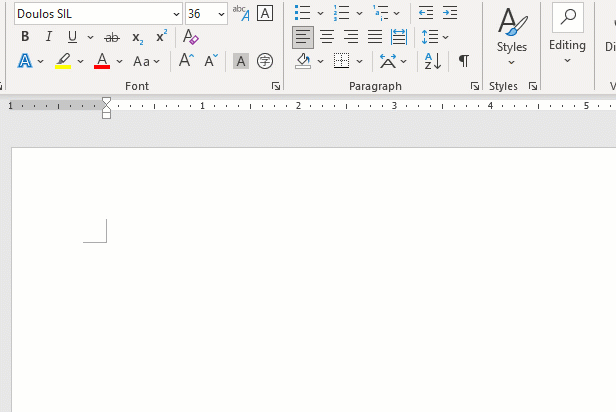616x412 pixels.
Task: Increase the paragraph indent
Action: pos(450,13)
